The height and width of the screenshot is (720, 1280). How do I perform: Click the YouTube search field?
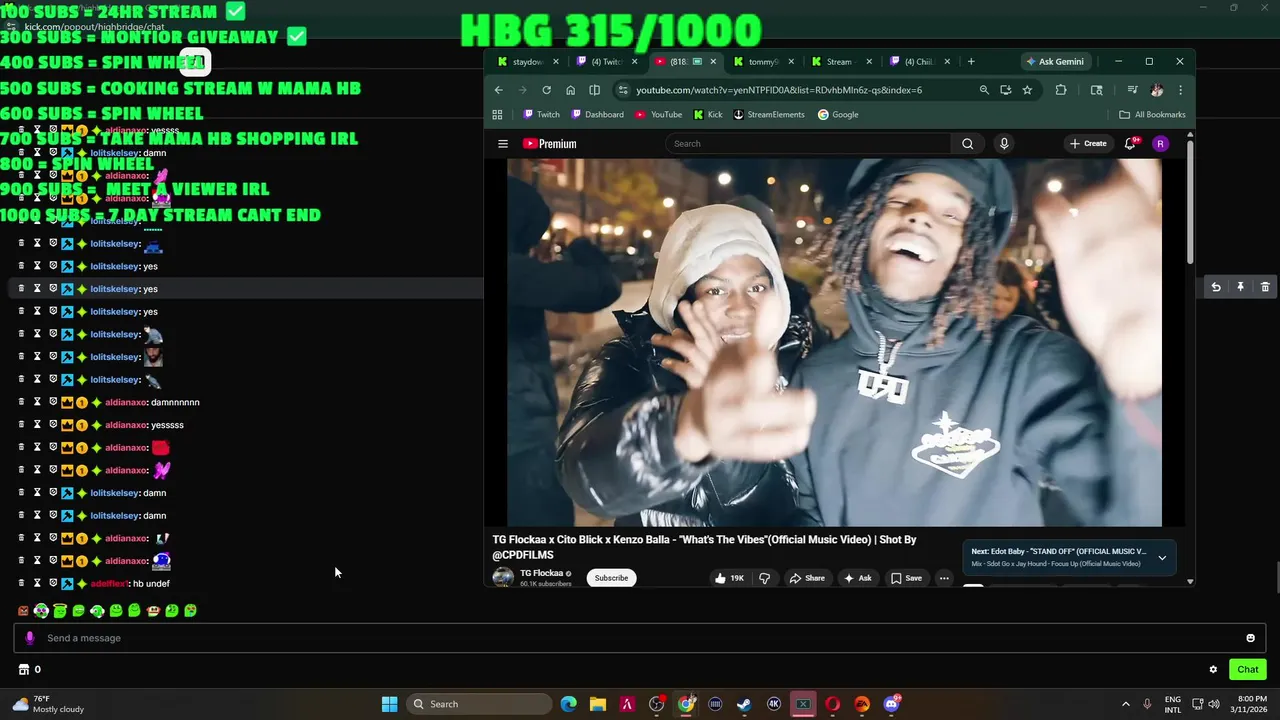(x=808, y=144)
